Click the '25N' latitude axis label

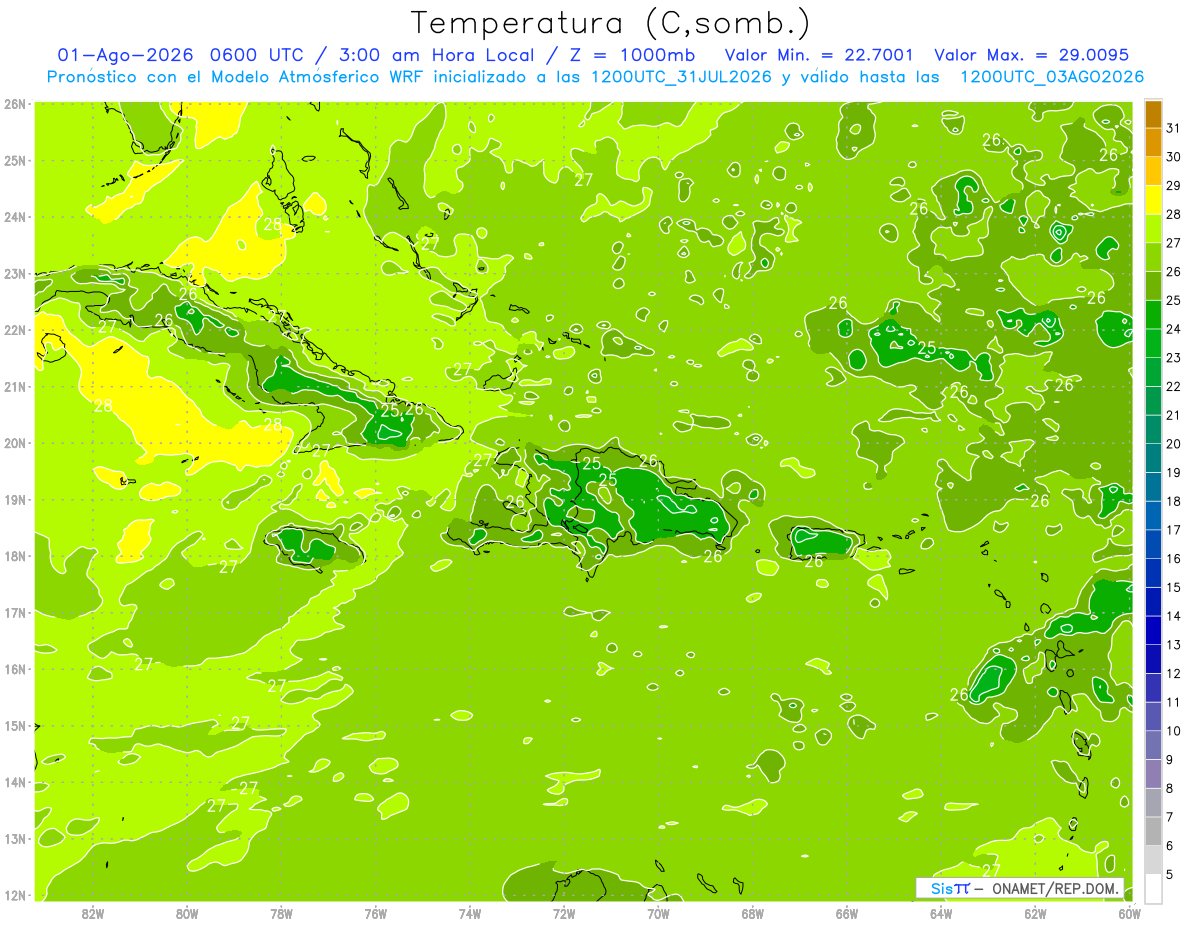tap(14, 160)
